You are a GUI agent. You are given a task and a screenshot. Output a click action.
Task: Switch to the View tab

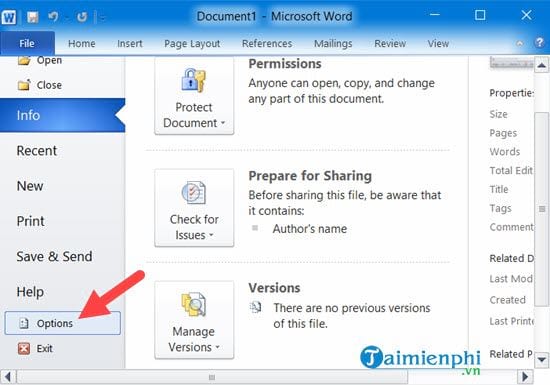tap(438, 43)
